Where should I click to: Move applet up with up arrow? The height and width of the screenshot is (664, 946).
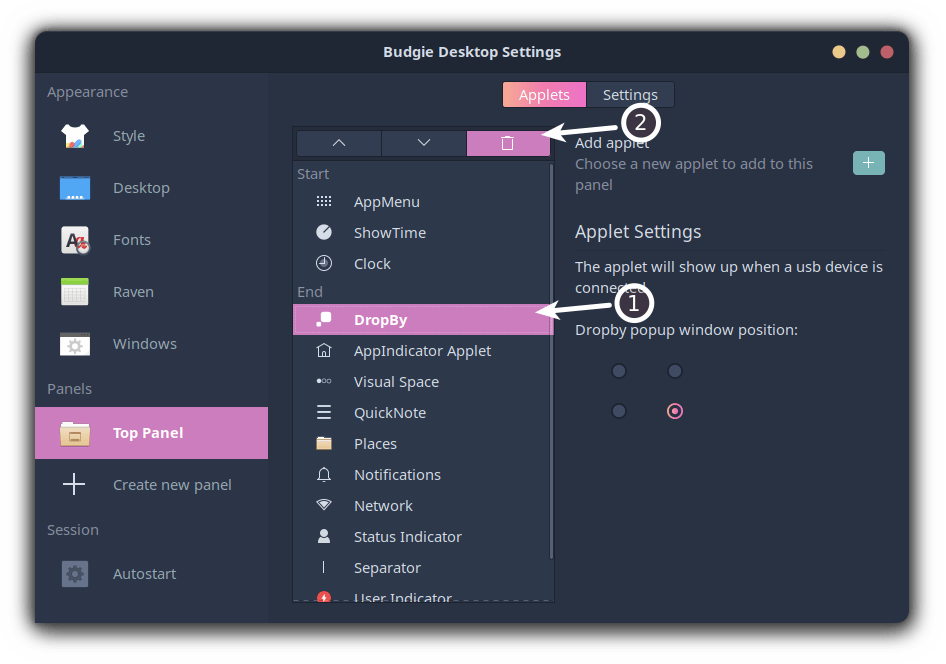338,143
